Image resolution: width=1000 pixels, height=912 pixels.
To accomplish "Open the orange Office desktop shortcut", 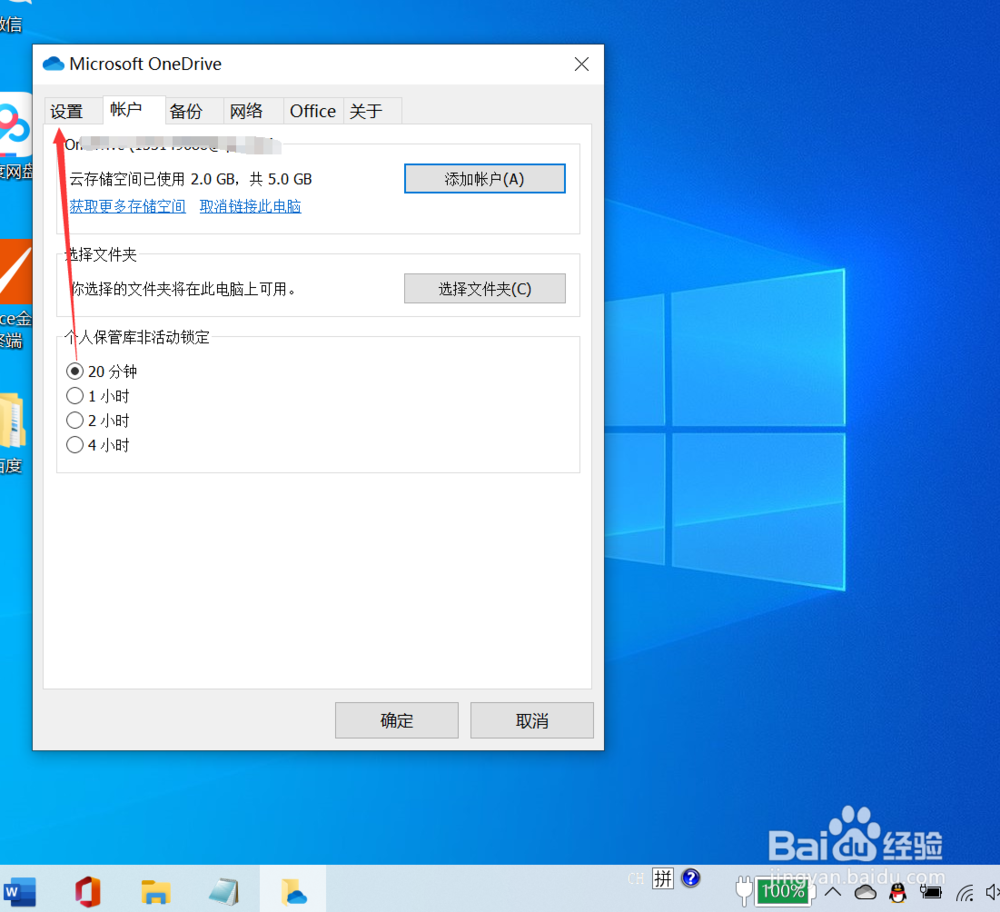I will tap(15, 293).
